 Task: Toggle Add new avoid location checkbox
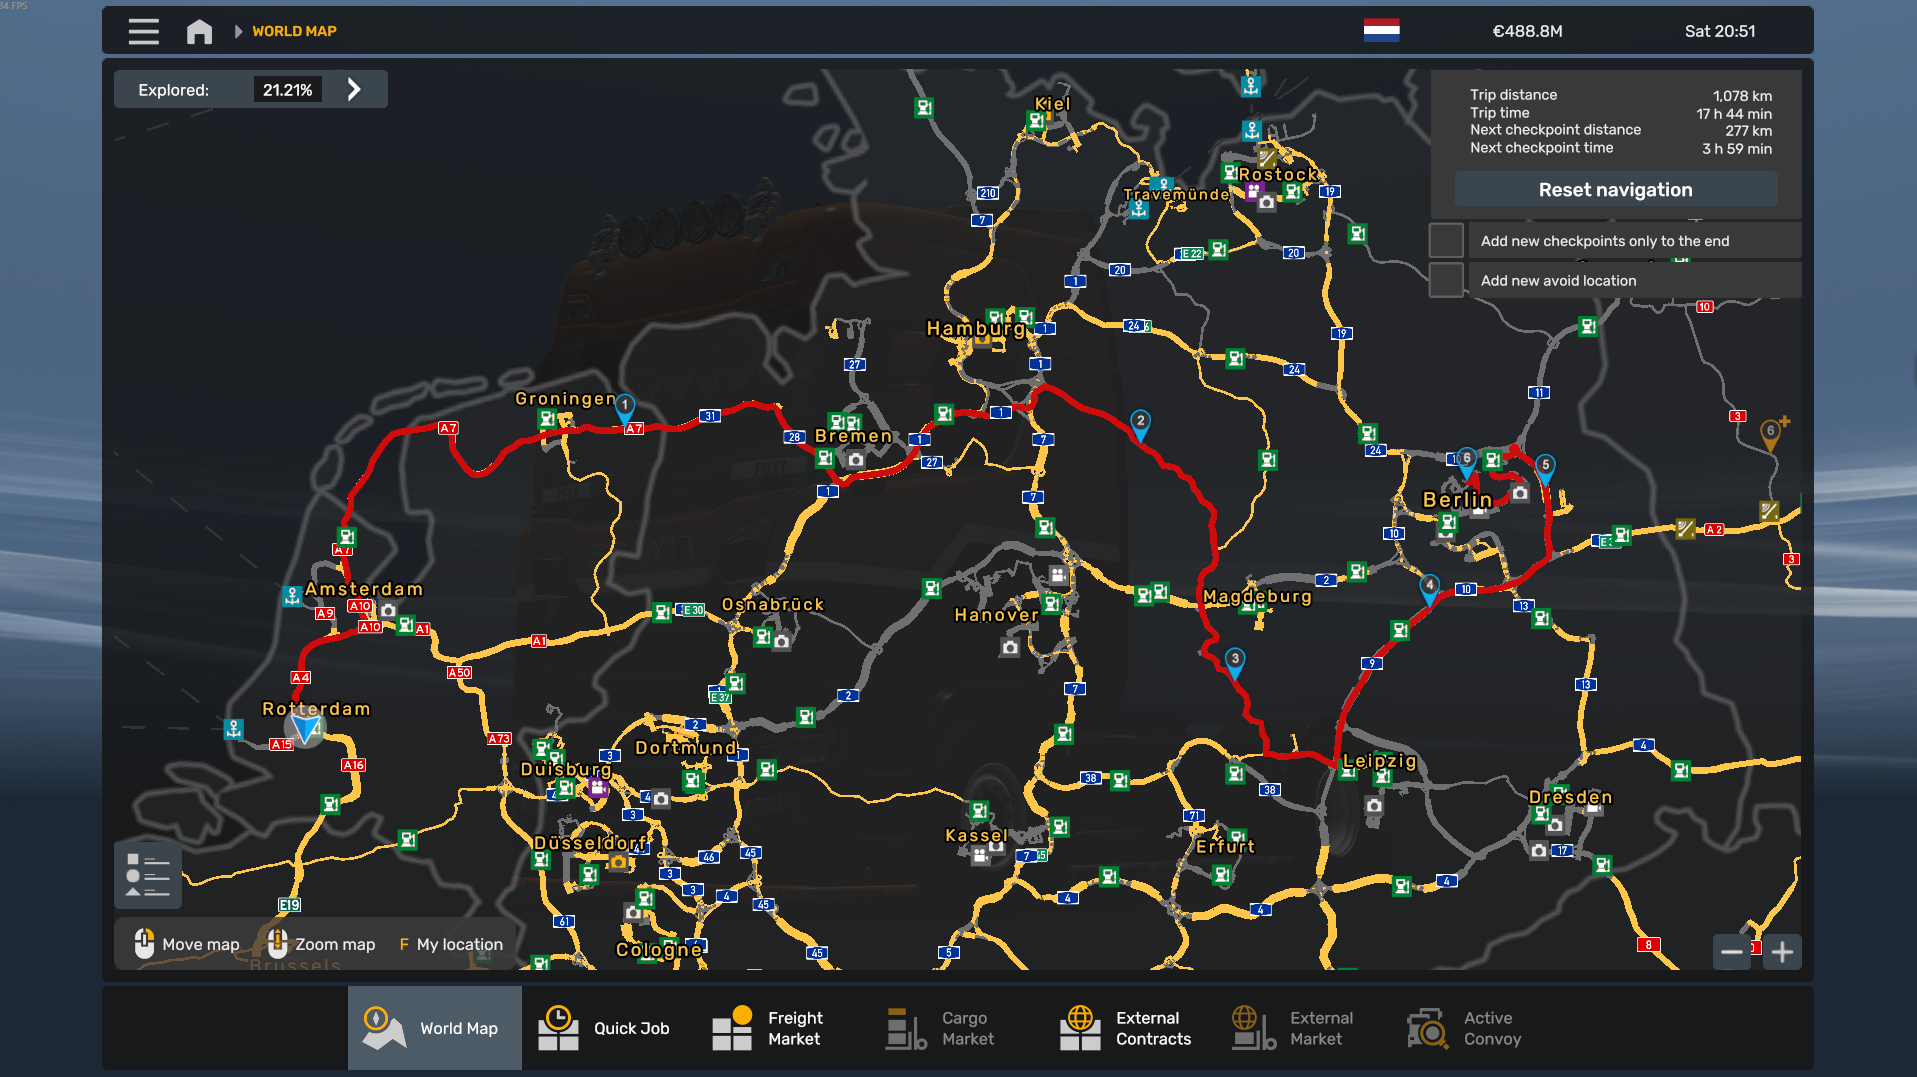tap(1446, 281)
